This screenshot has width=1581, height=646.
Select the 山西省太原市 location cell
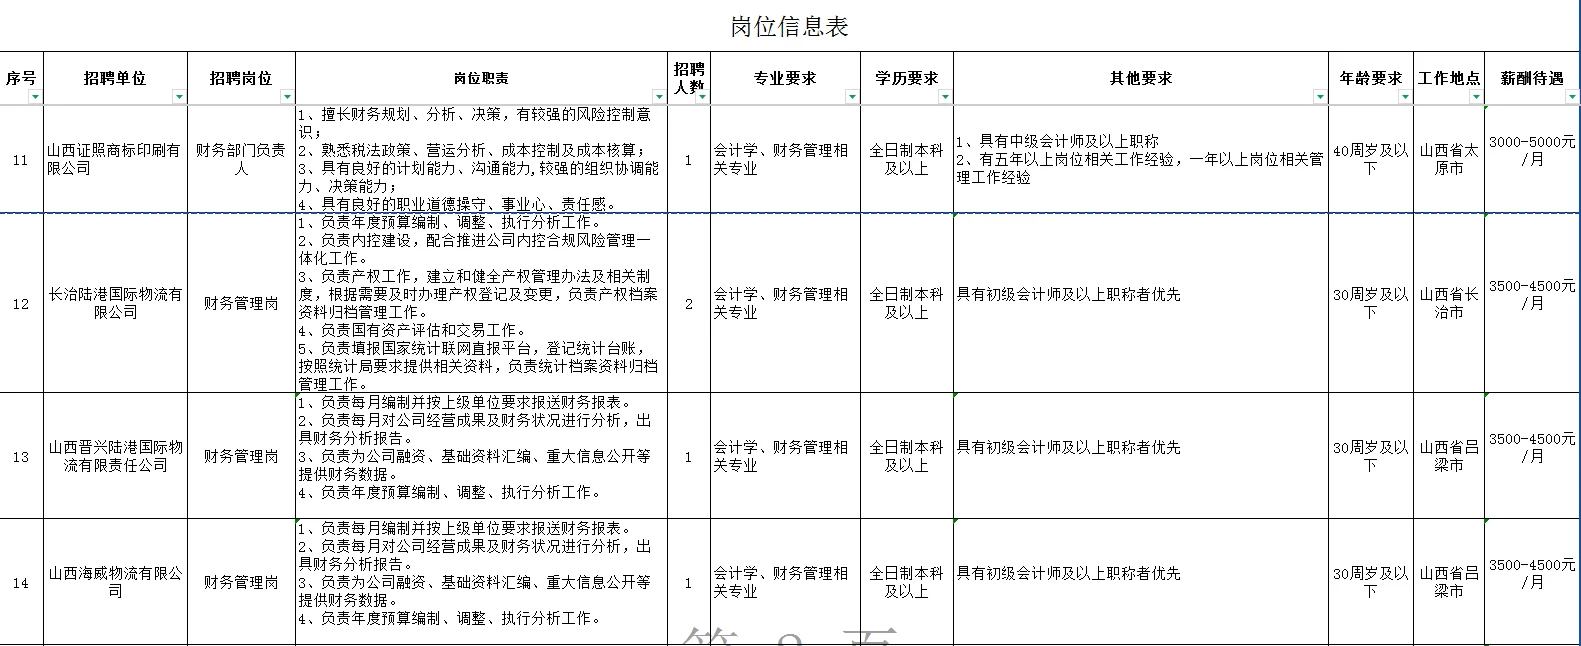1449,159
